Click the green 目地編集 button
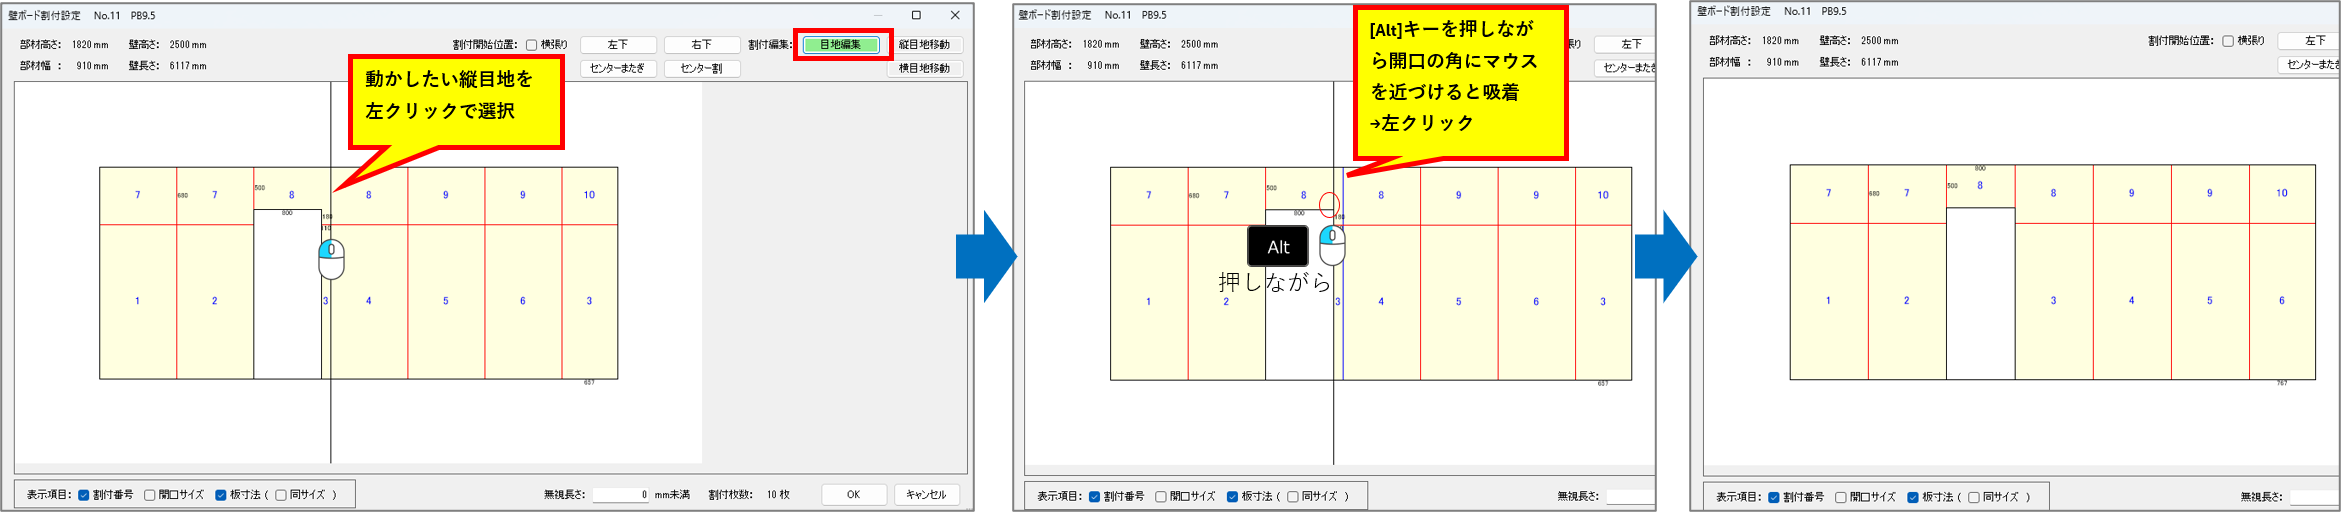This screenshot has height=512, width=2341. [x=841, y=45]
